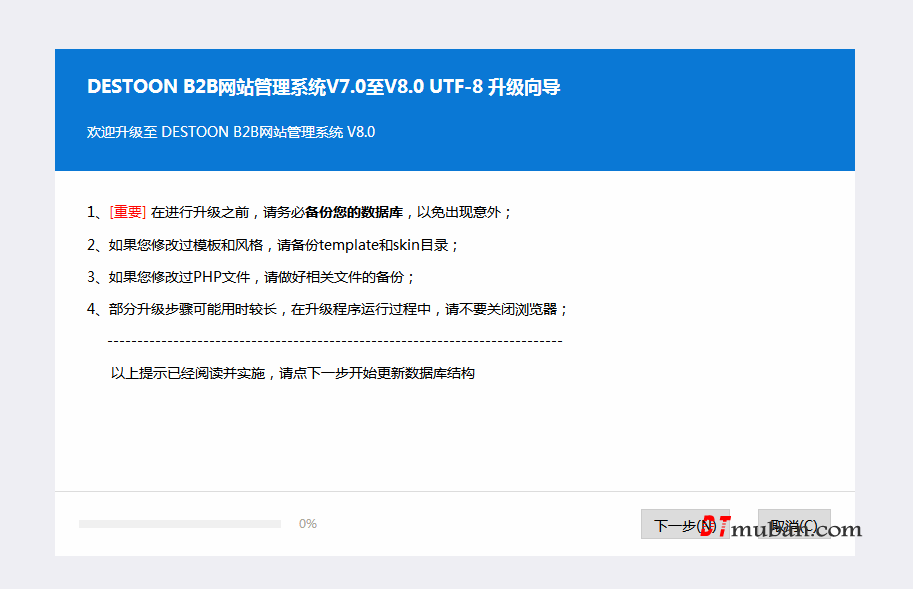Click the 0% progress percentage label

coord(308,524)
